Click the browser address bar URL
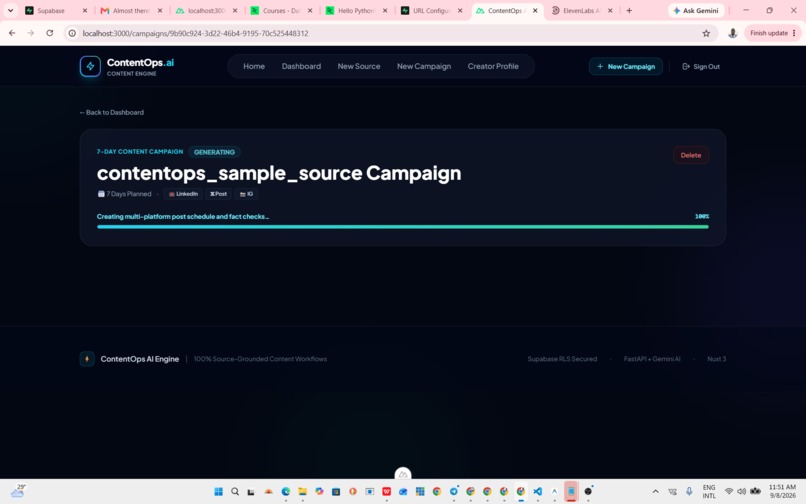Viewport: 806px width, 504px height. pos(195,33)
